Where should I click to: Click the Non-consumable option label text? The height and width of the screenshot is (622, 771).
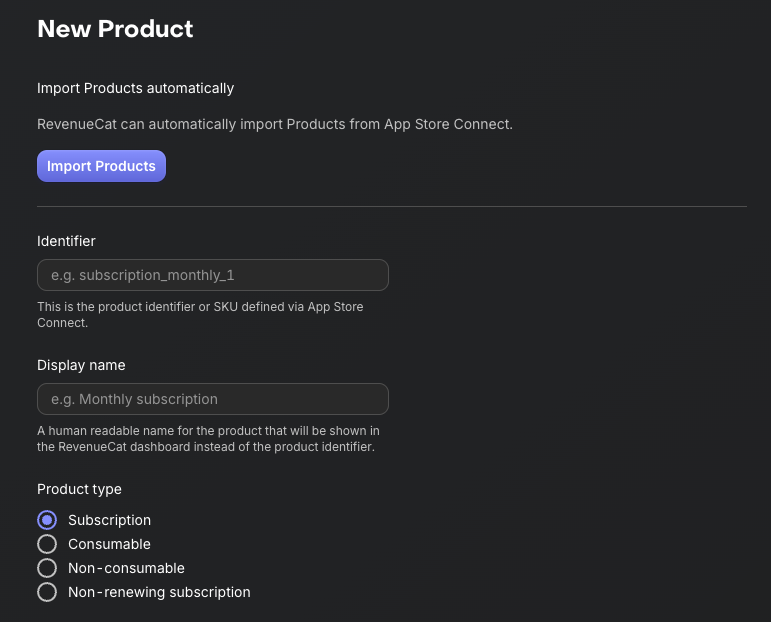[x=126, y=568]
